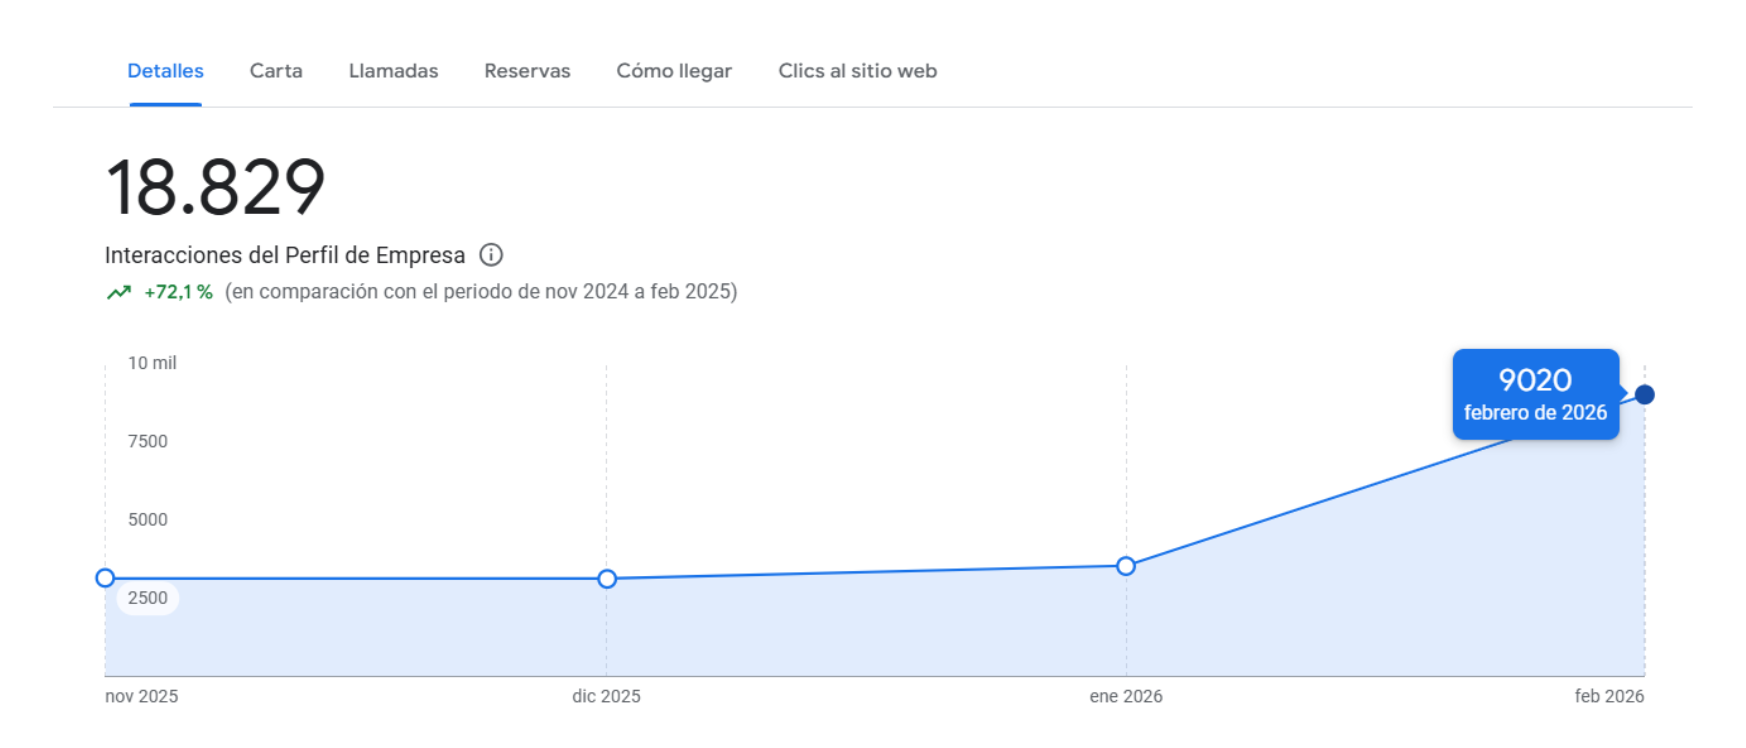Select the ene 2026 data point on chart
The width and height of the screenshot is (1746, 748).
tap(1126, 566)
